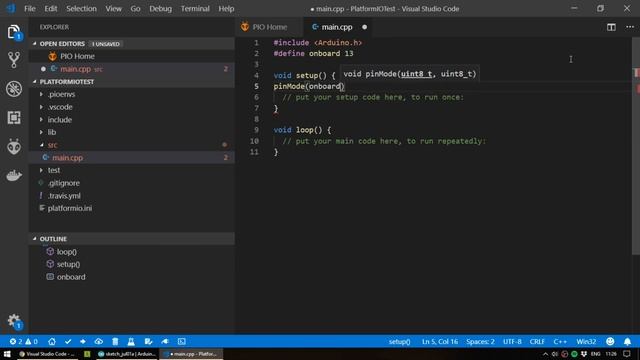Screen dimensions: 640x360
Task: Collapse the Open Editors section
Action: (x=131, y=44)
